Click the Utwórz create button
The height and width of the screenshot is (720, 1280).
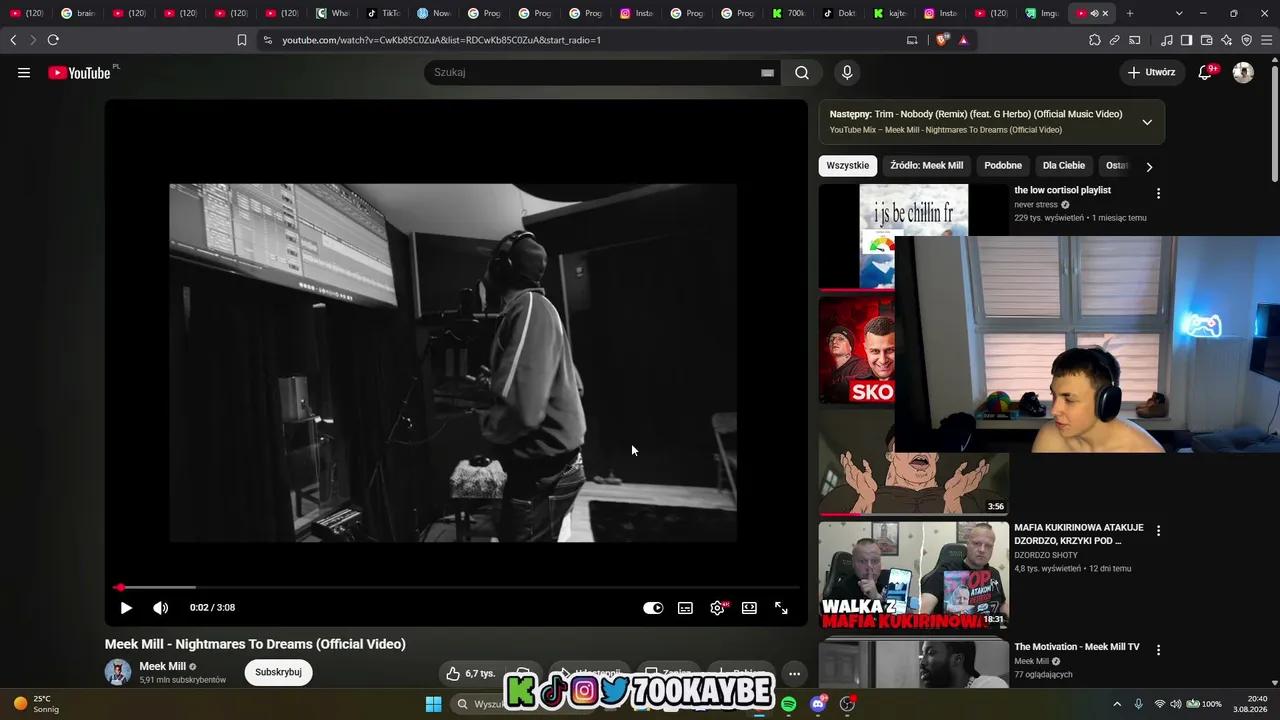[1151, 72]
